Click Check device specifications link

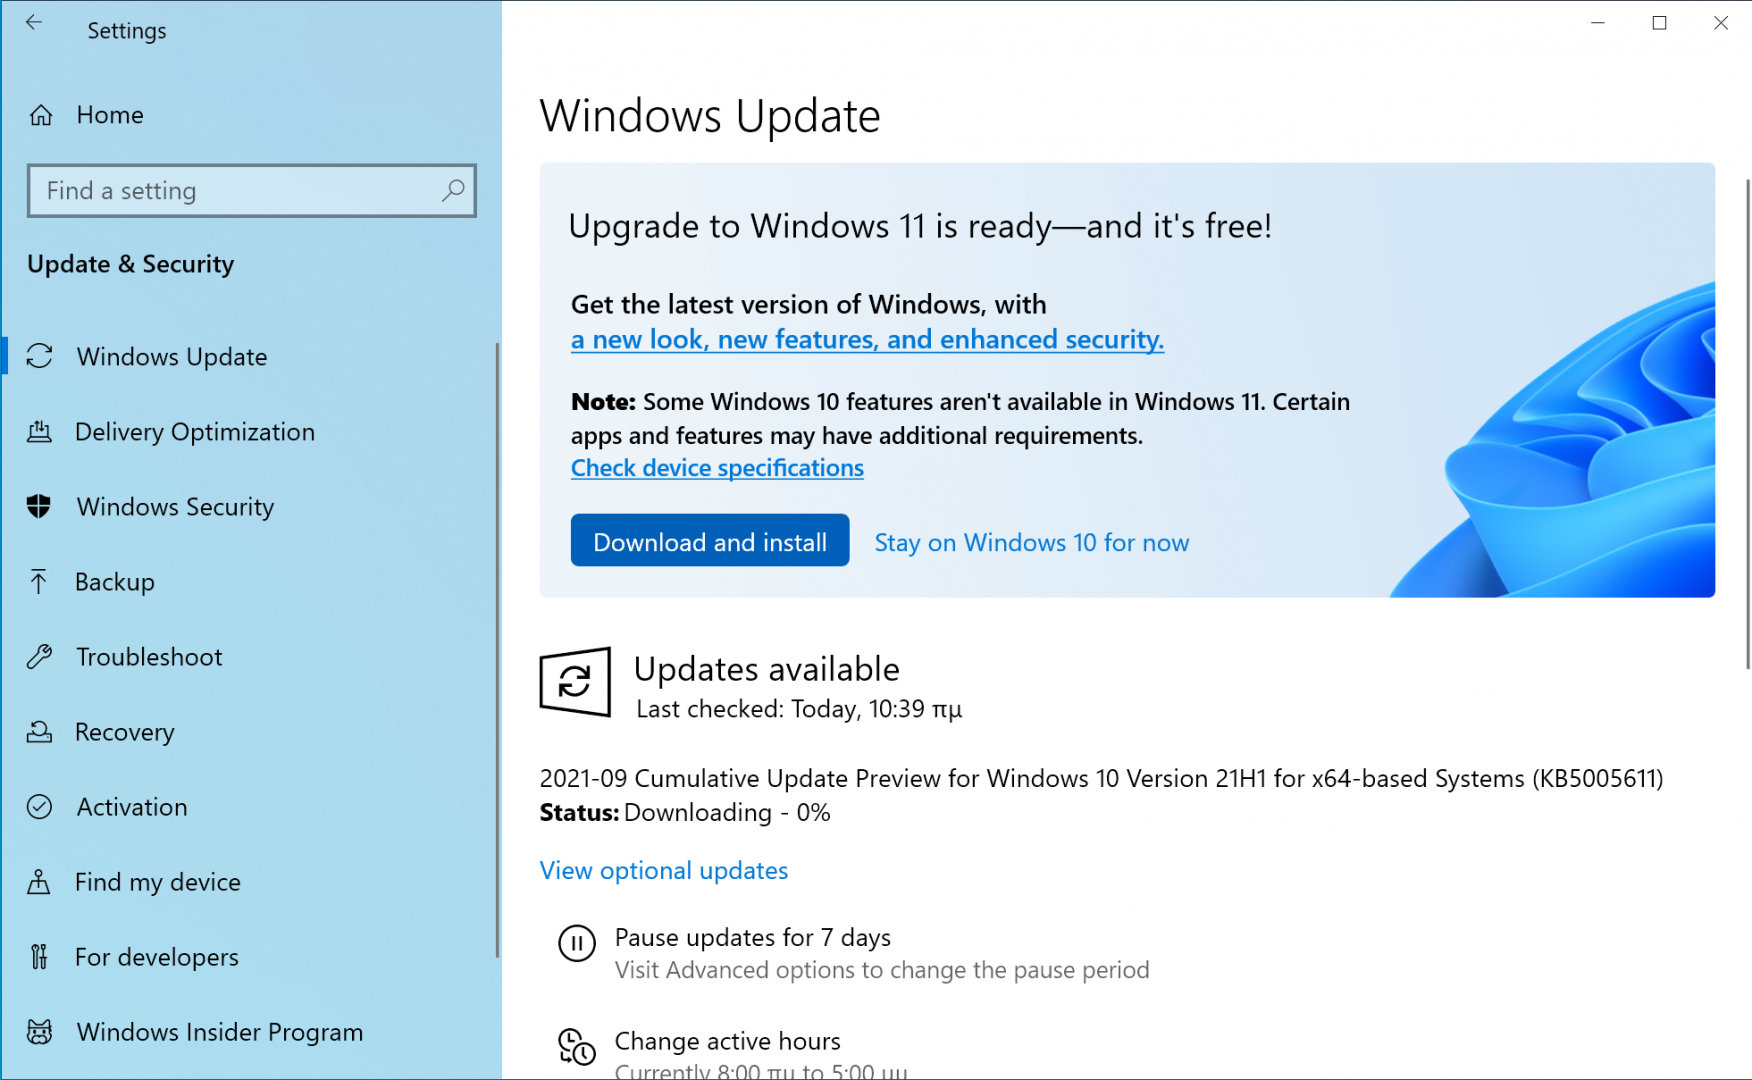point(717,468)
